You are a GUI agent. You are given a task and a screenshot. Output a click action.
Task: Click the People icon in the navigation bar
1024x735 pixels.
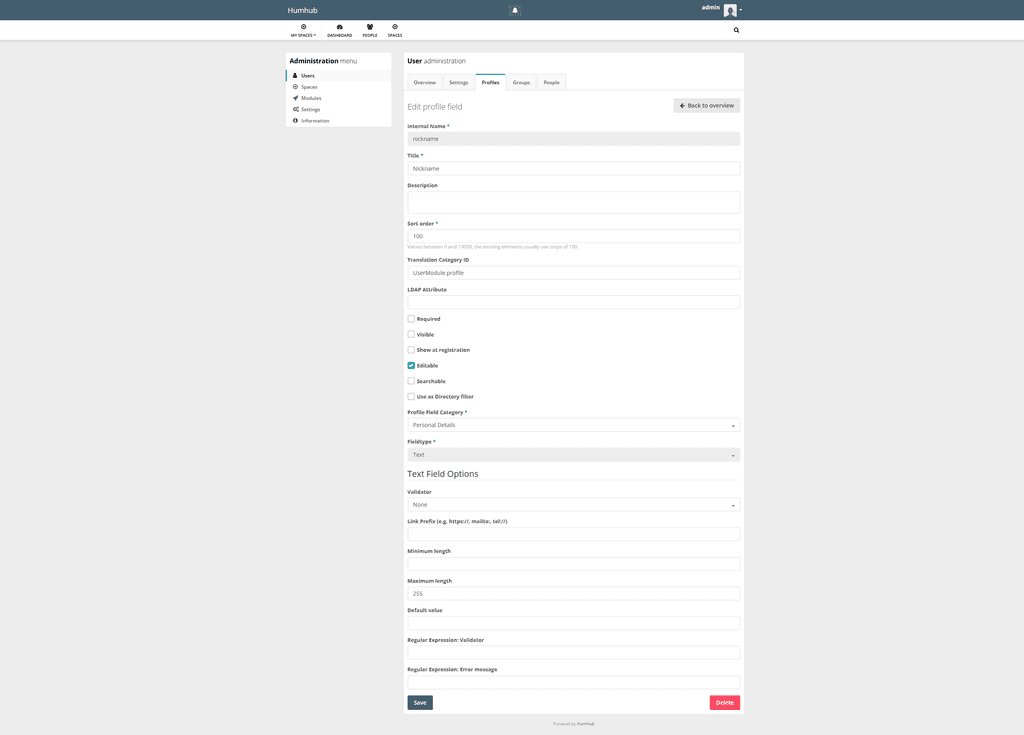point(369,30)
